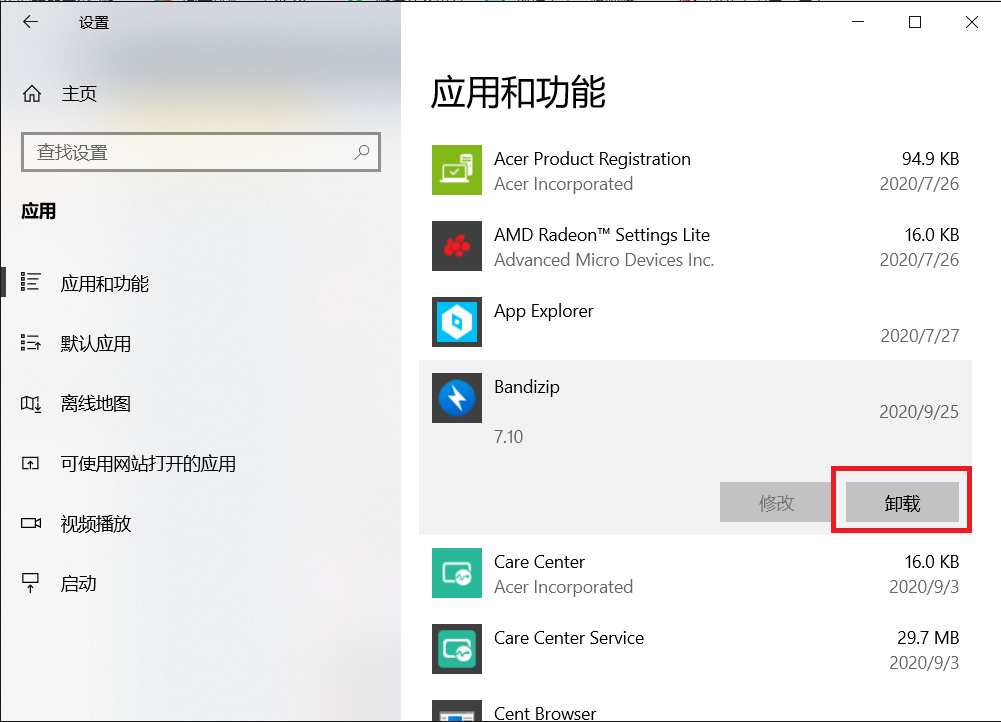The image size is (1001, 722).
Task: Click the back arrow in Settings
Action: (x=31, y=22)
